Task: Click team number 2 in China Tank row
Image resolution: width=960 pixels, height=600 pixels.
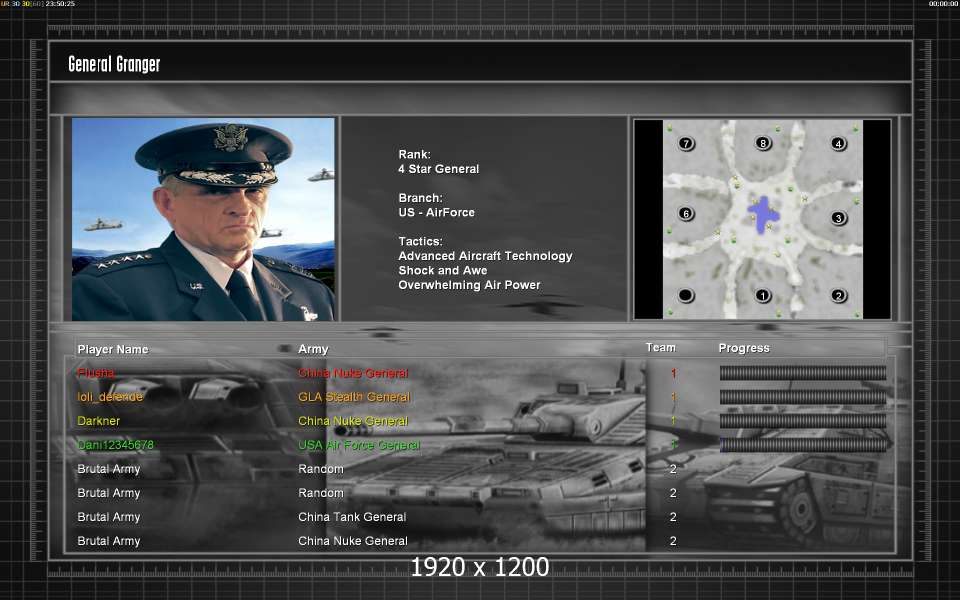Action: (673, 517)
